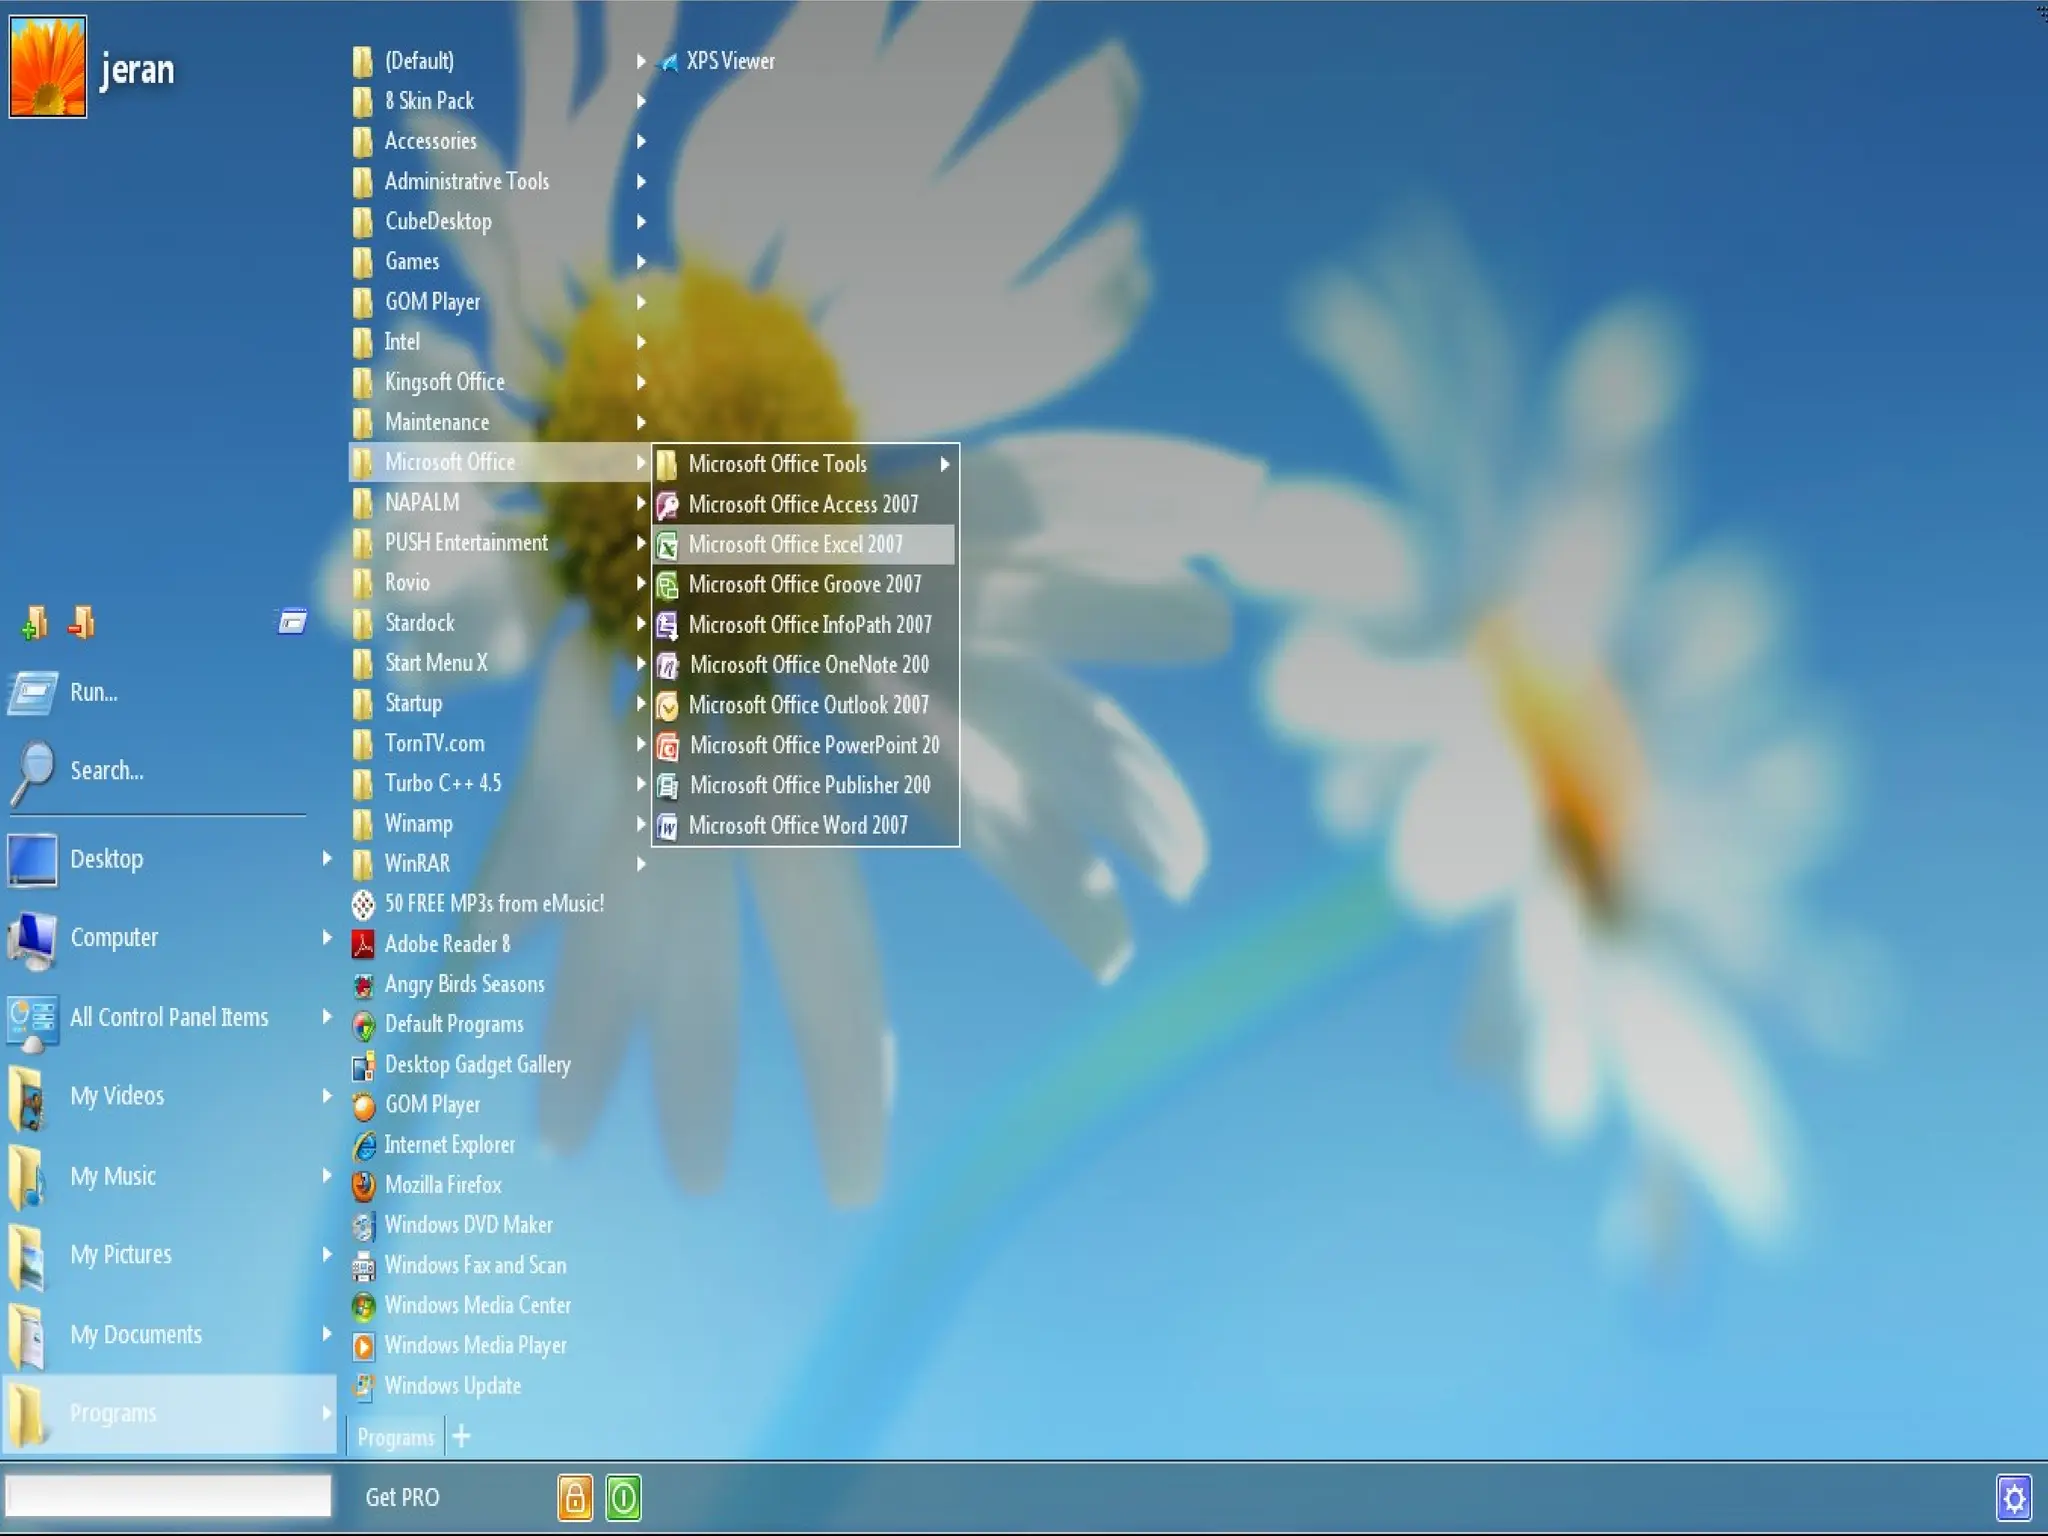Click the Get PRO link

pyautogui.click(x=402, y=1497)
